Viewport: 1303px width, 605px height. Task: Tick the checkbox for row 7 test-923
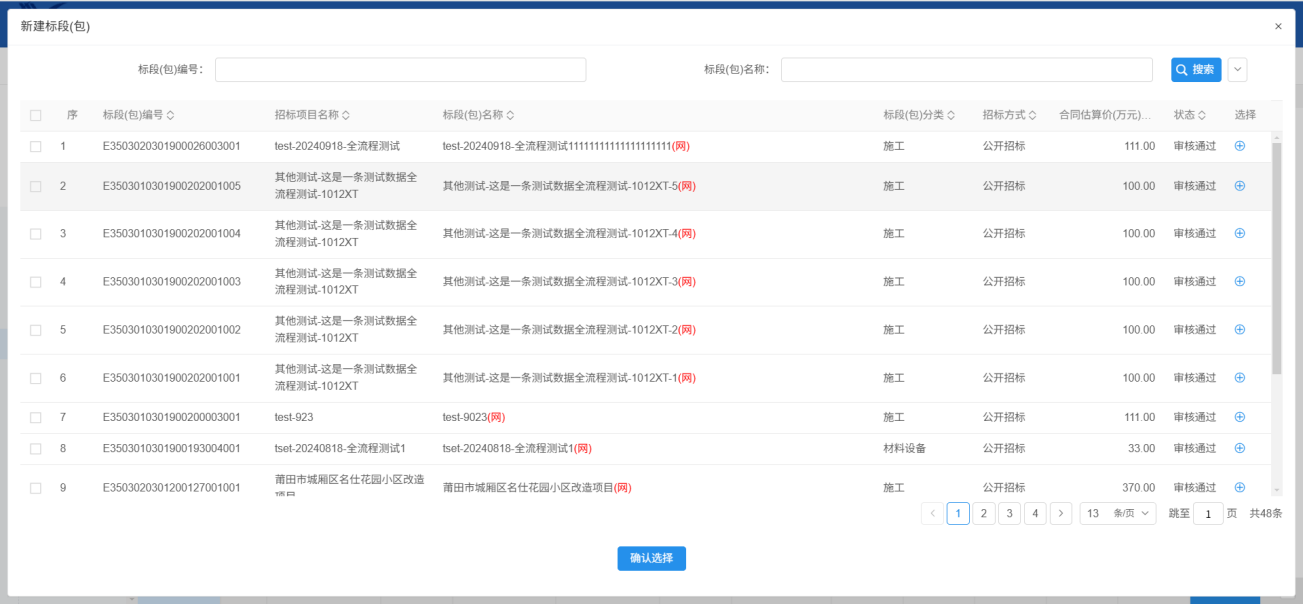click(x=36, y=417)
